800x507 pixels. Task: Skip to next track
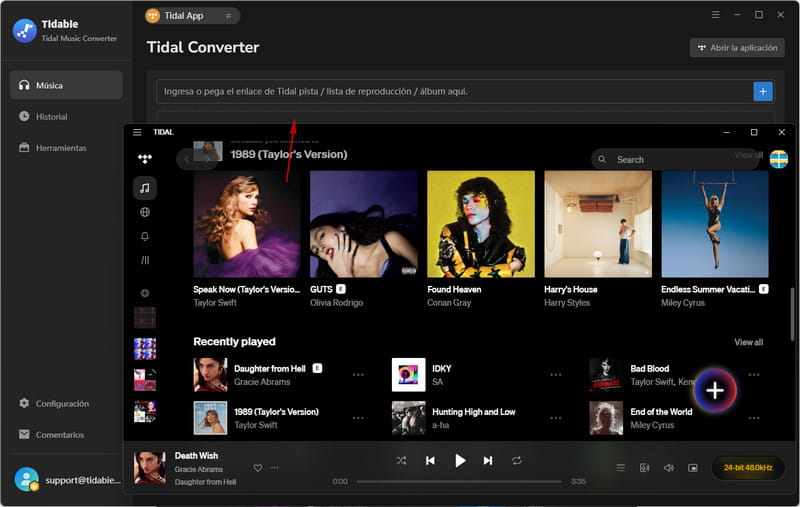click(x=488, y=461)
